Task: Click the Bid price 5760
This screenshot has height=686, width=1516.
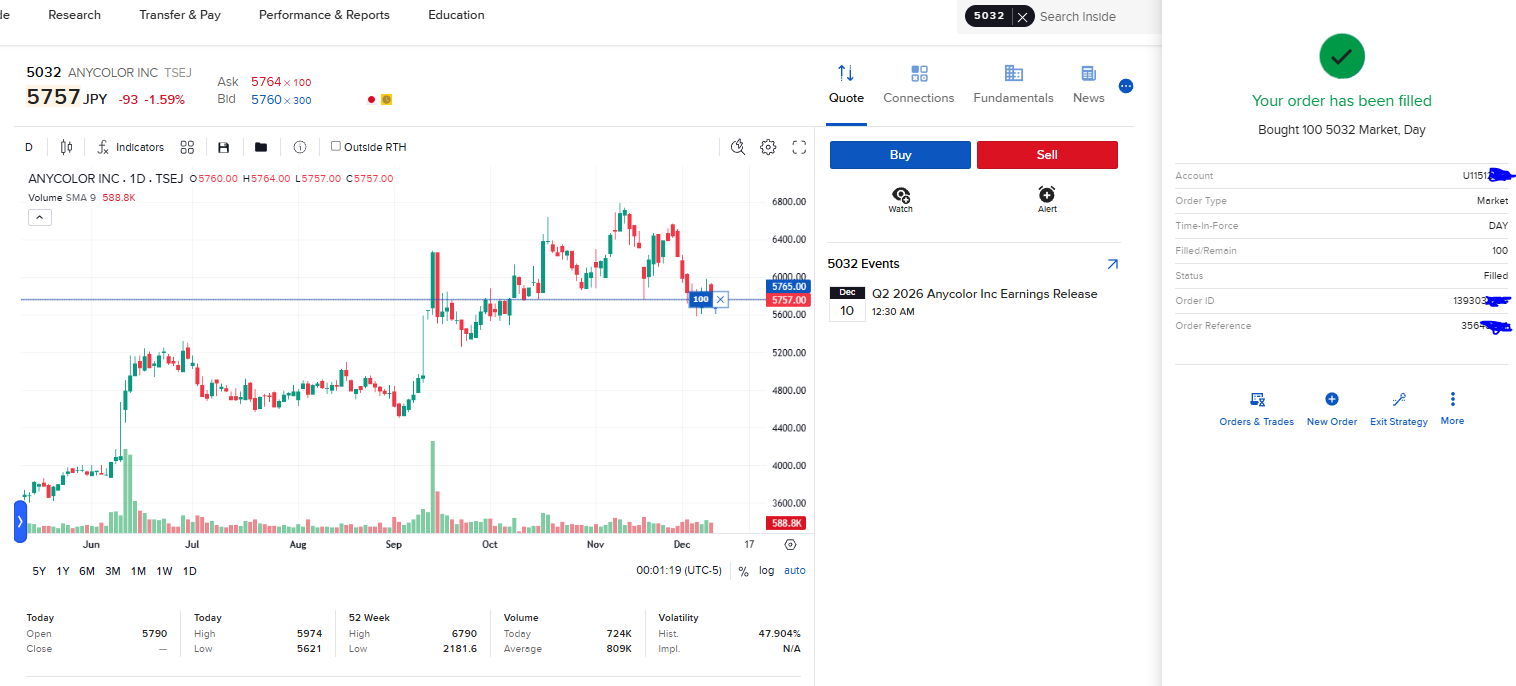Action: pos(266,100)
